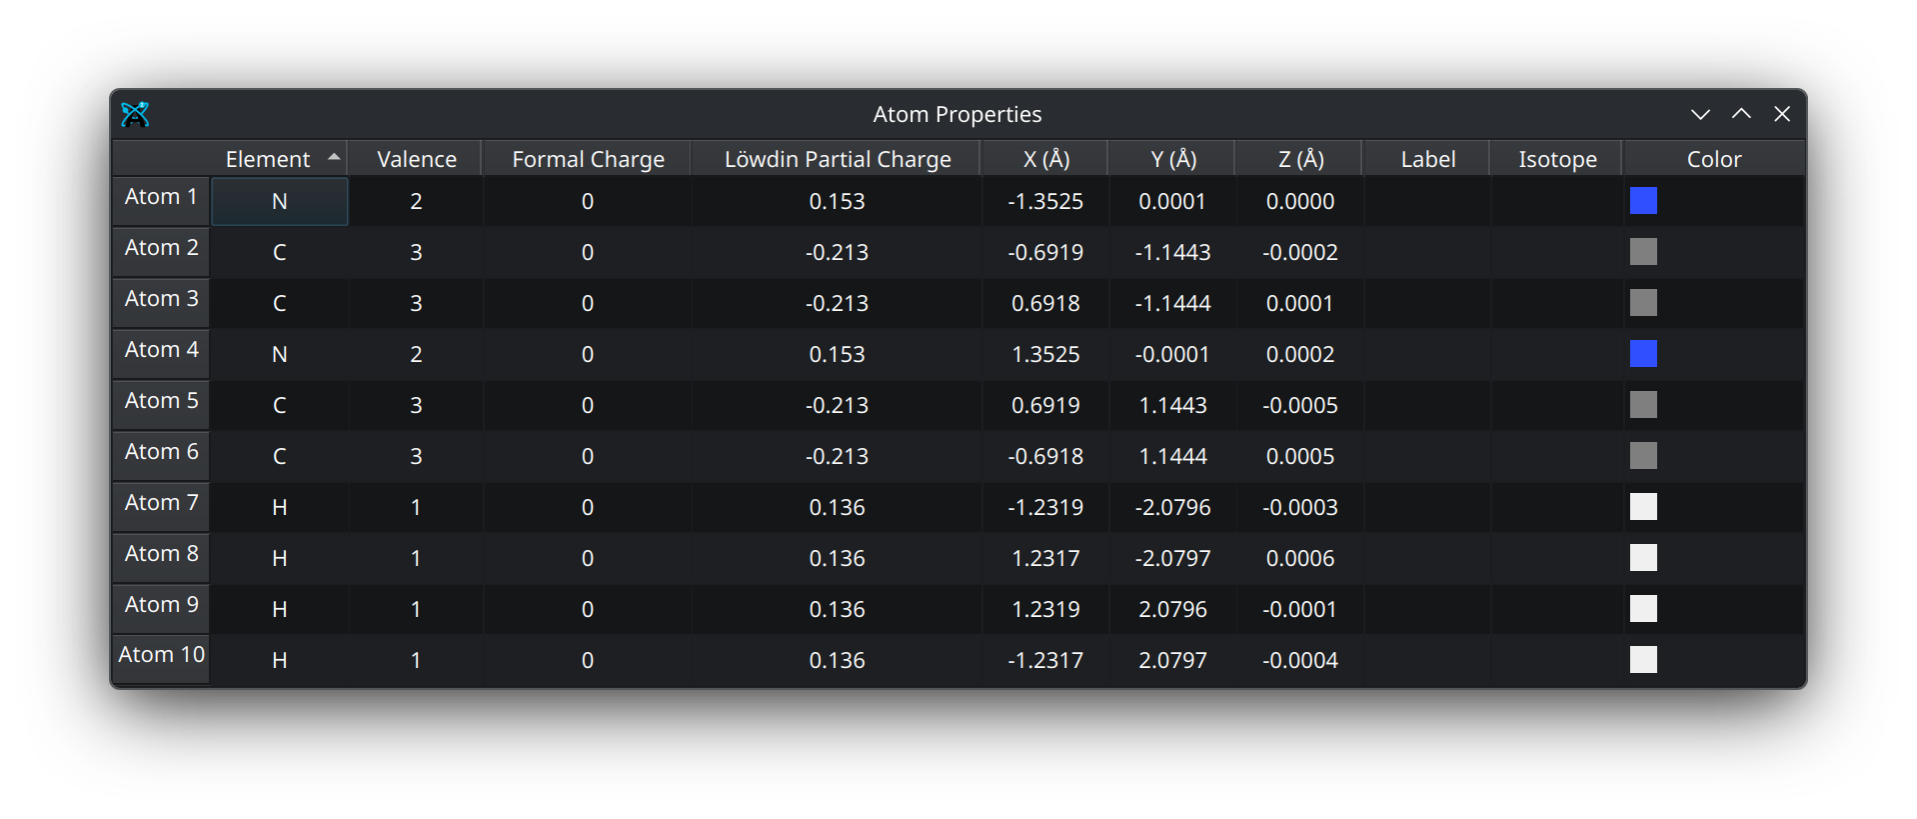
Task: Click Y value -1.1443 for Atom 2
Action: point(1172,253)
